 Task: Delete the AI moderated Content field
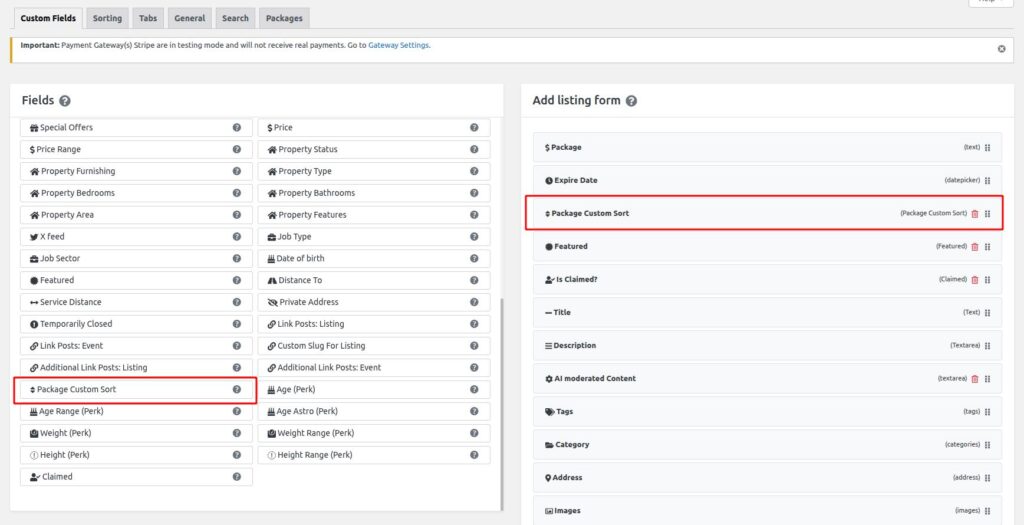click(x=975, y=379)
